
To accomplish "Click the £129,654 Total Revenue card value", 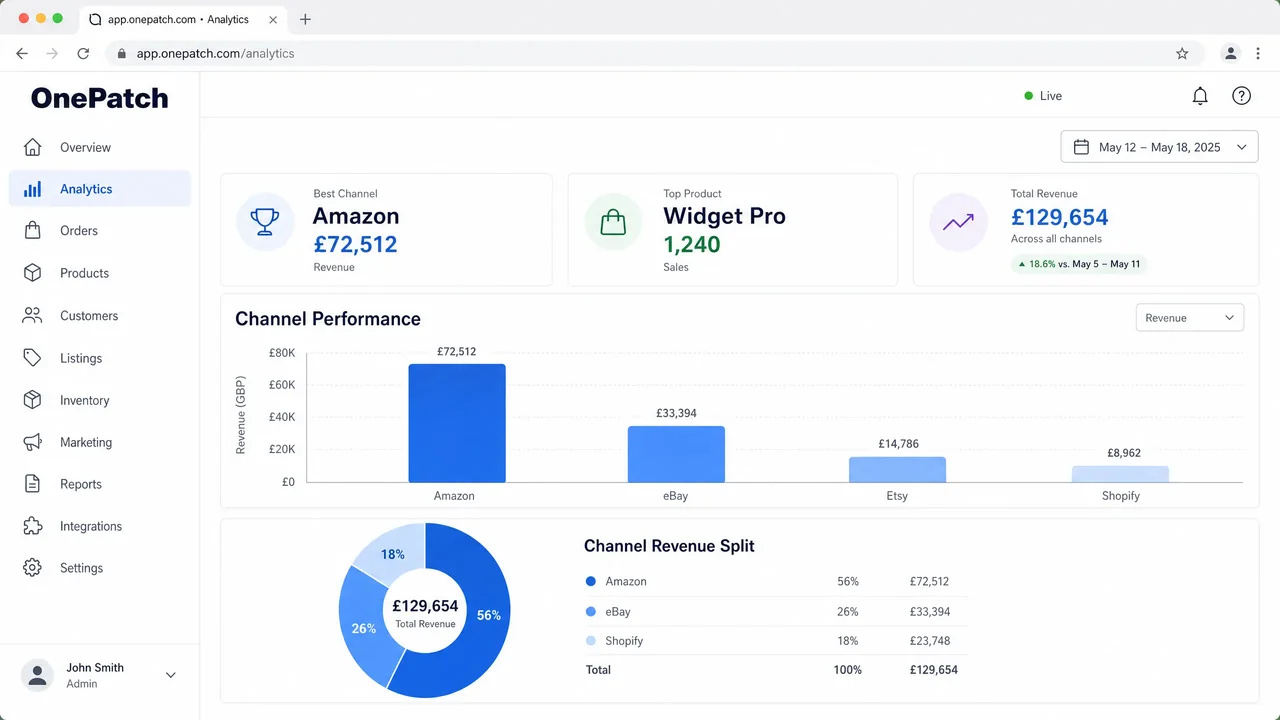I will (x=1060, y=217).
